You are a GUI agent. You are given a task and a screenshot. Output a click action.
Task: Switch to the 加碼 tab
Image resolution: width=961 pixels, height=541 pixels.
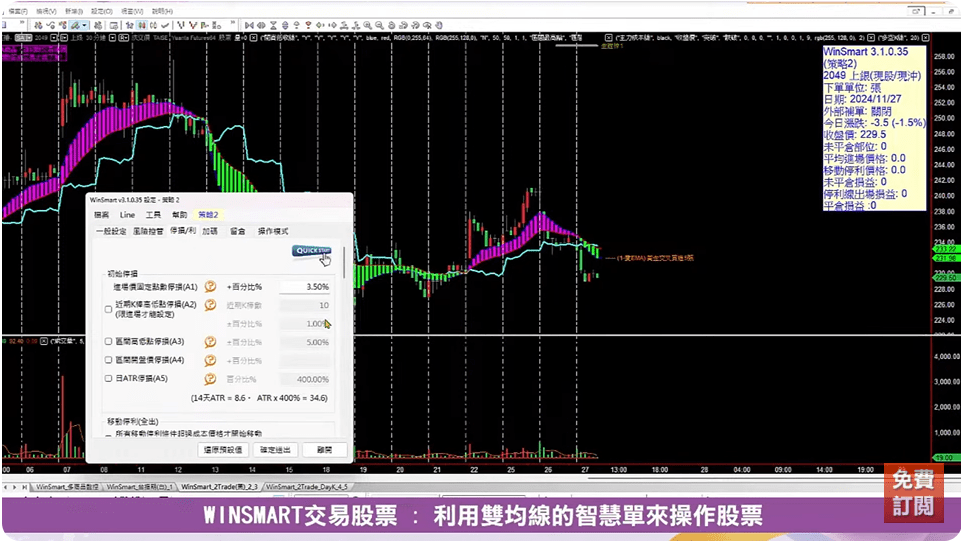point(210,232)
